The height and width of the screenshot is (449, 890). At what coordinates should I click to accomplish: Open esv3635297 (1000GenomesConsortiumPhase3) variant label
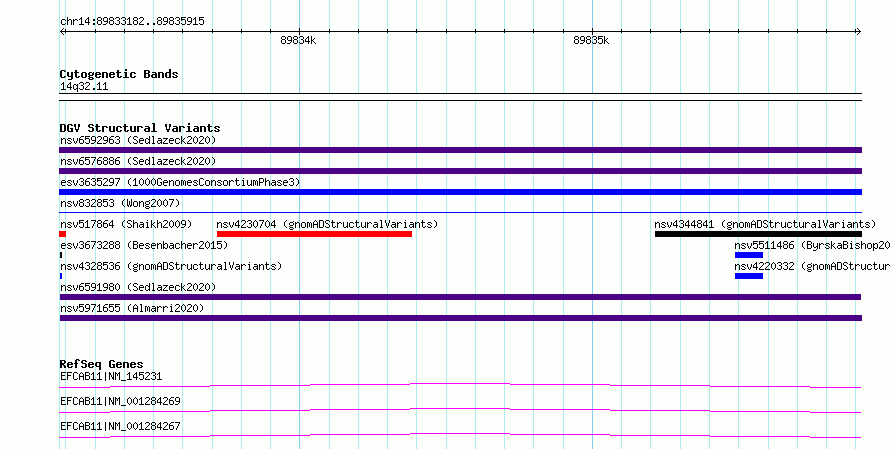pos(180,182)
